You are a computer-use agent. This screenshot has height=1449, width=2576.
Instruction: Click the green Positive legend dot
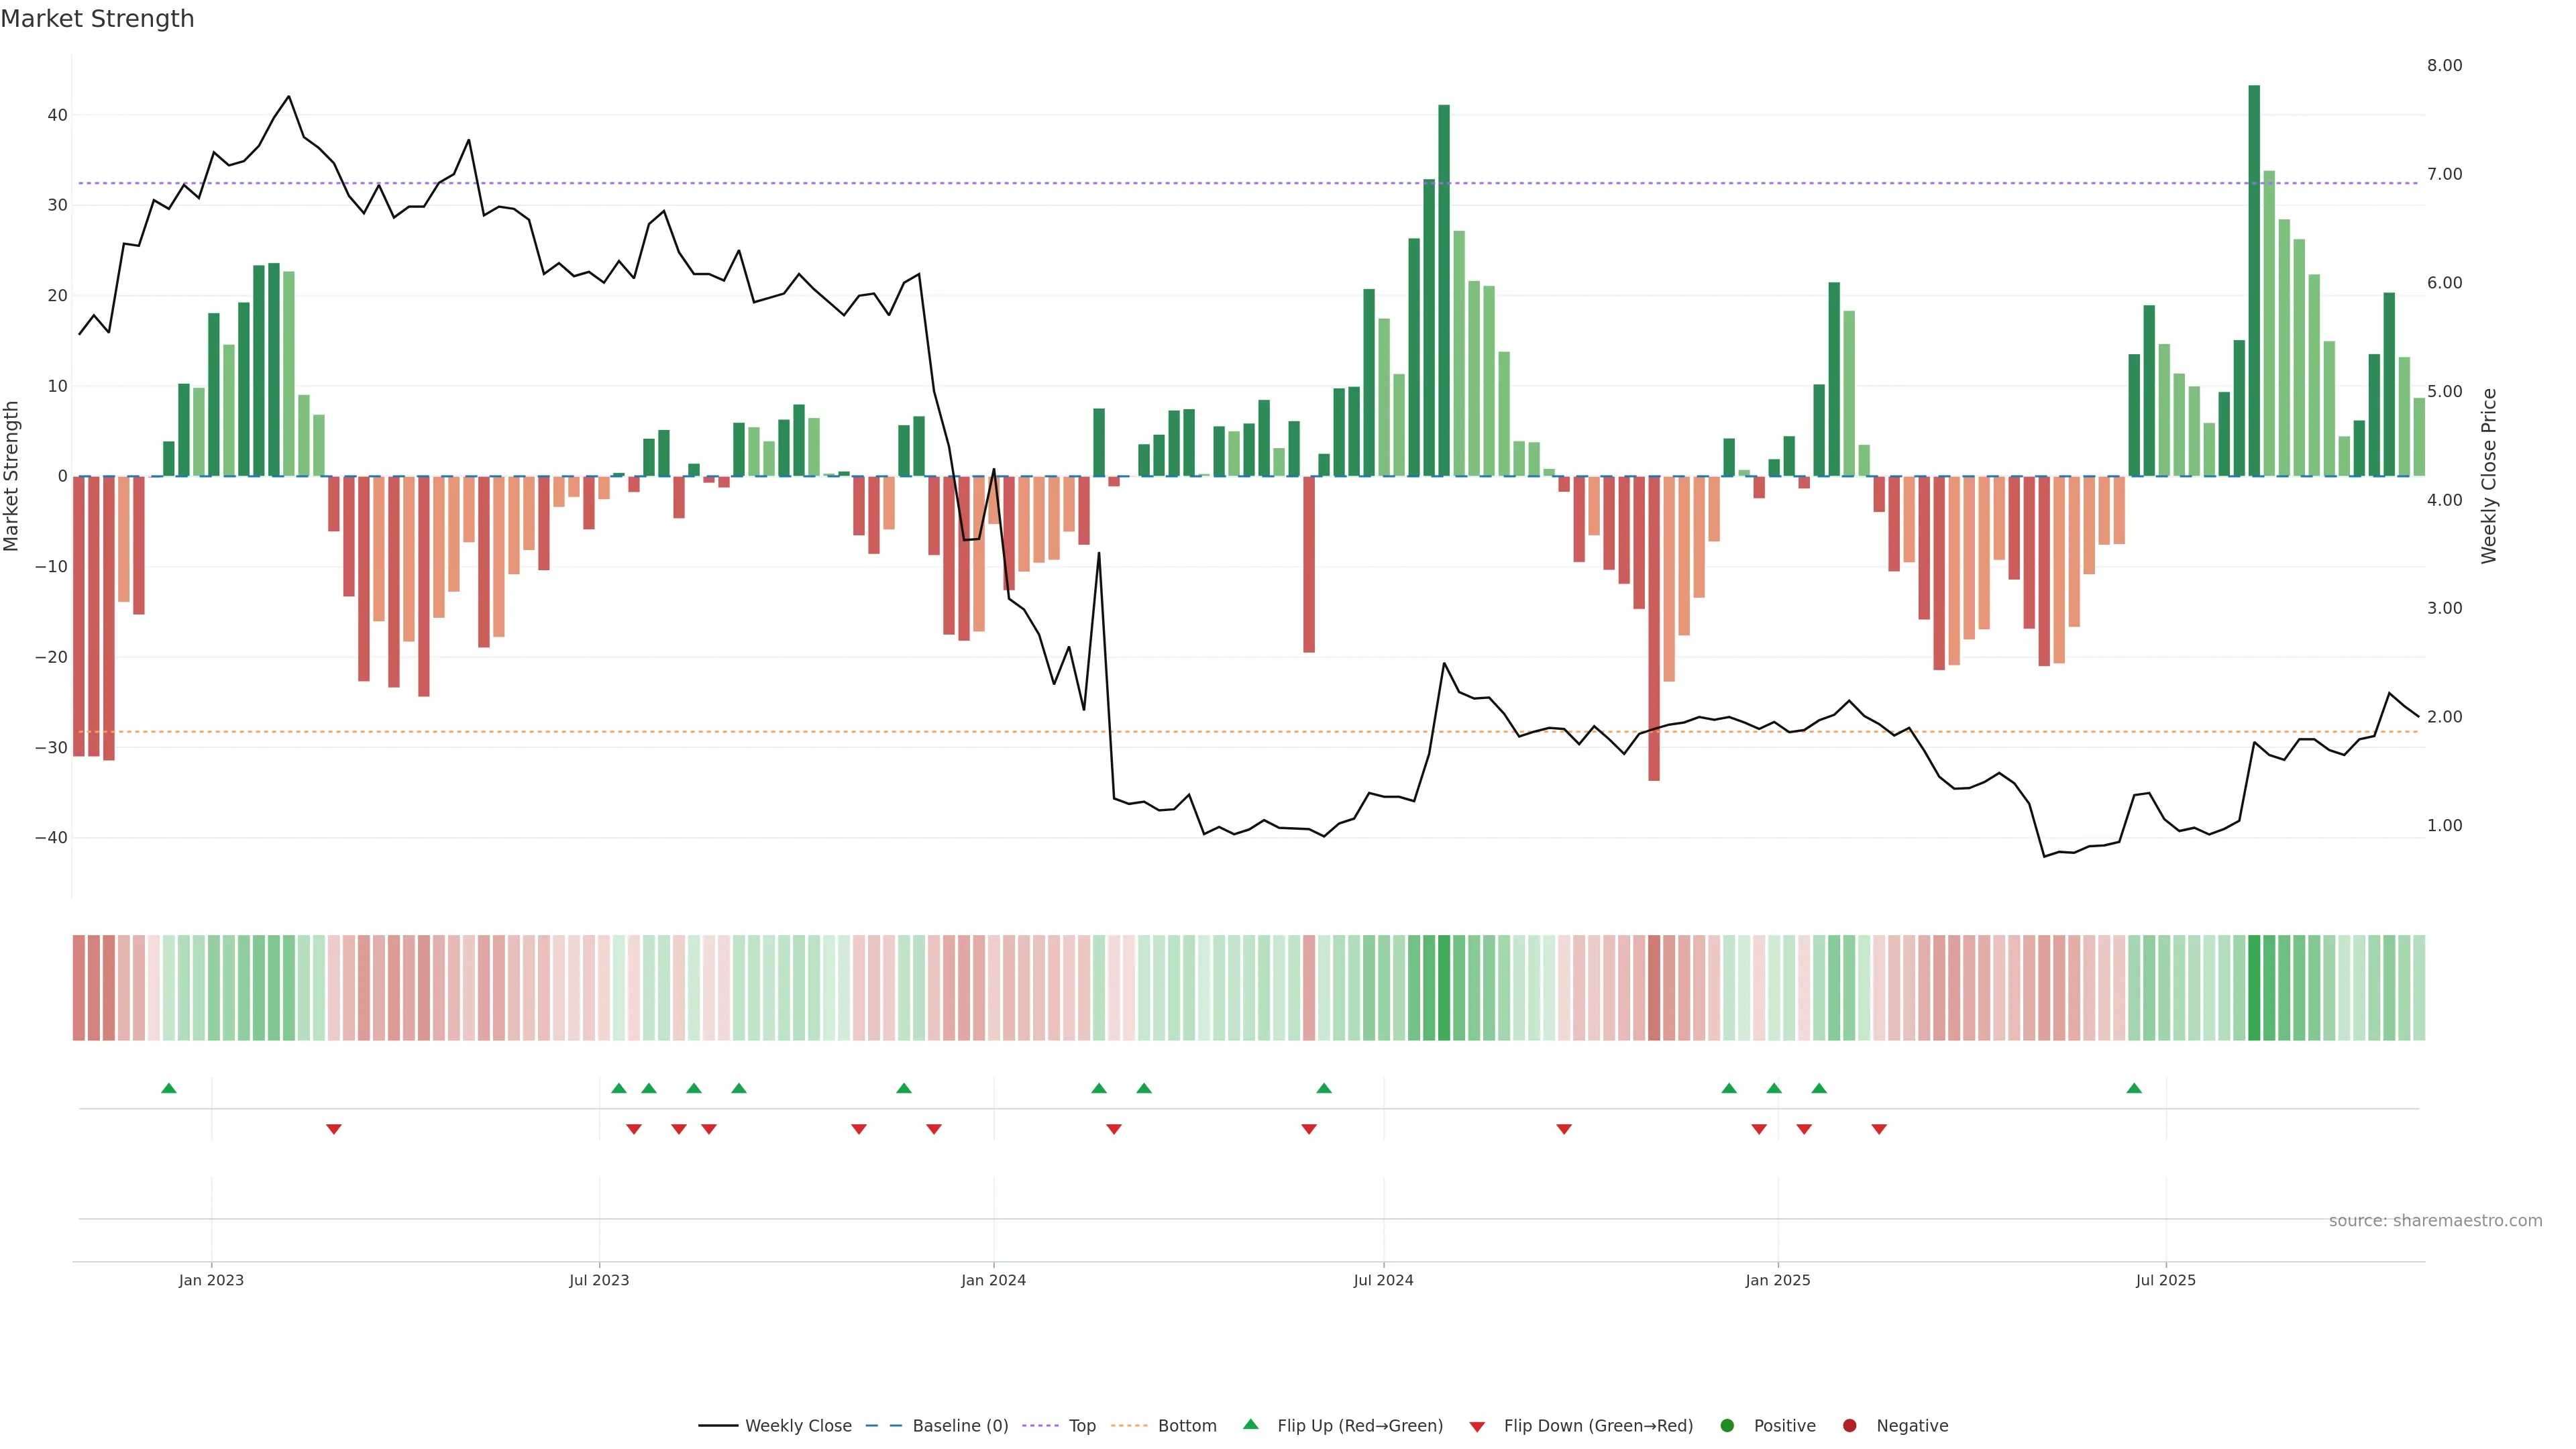(x=1727, y=1425)
